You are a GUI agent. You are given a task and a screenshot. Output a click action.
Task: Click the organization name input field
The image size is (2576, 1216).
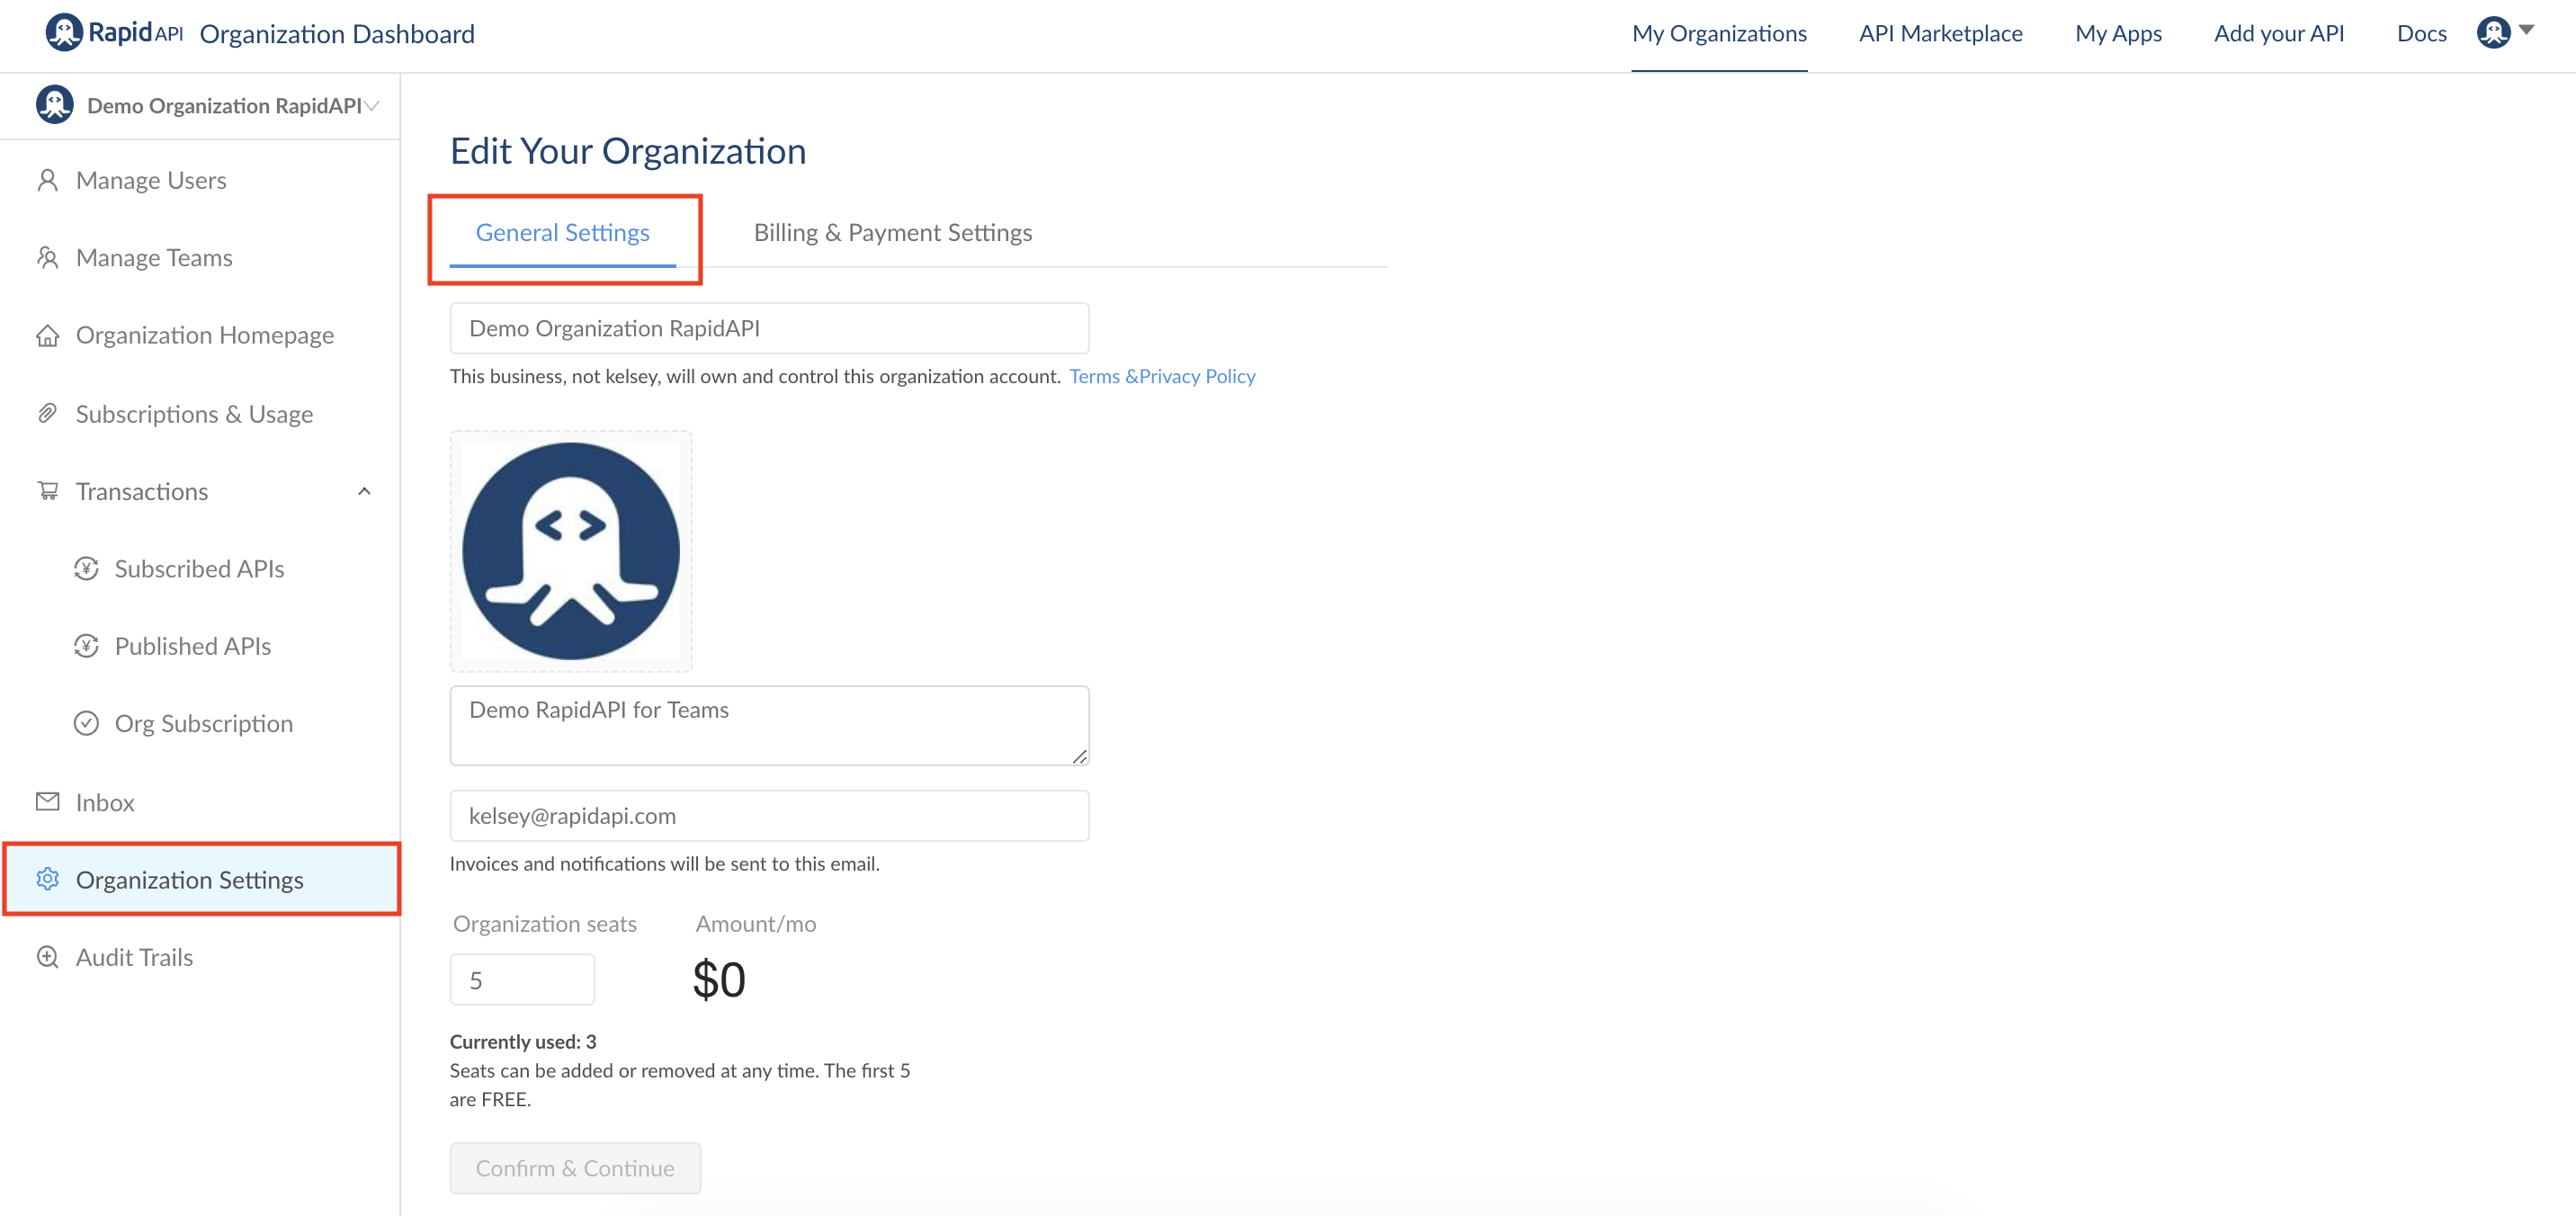(768, 329)
